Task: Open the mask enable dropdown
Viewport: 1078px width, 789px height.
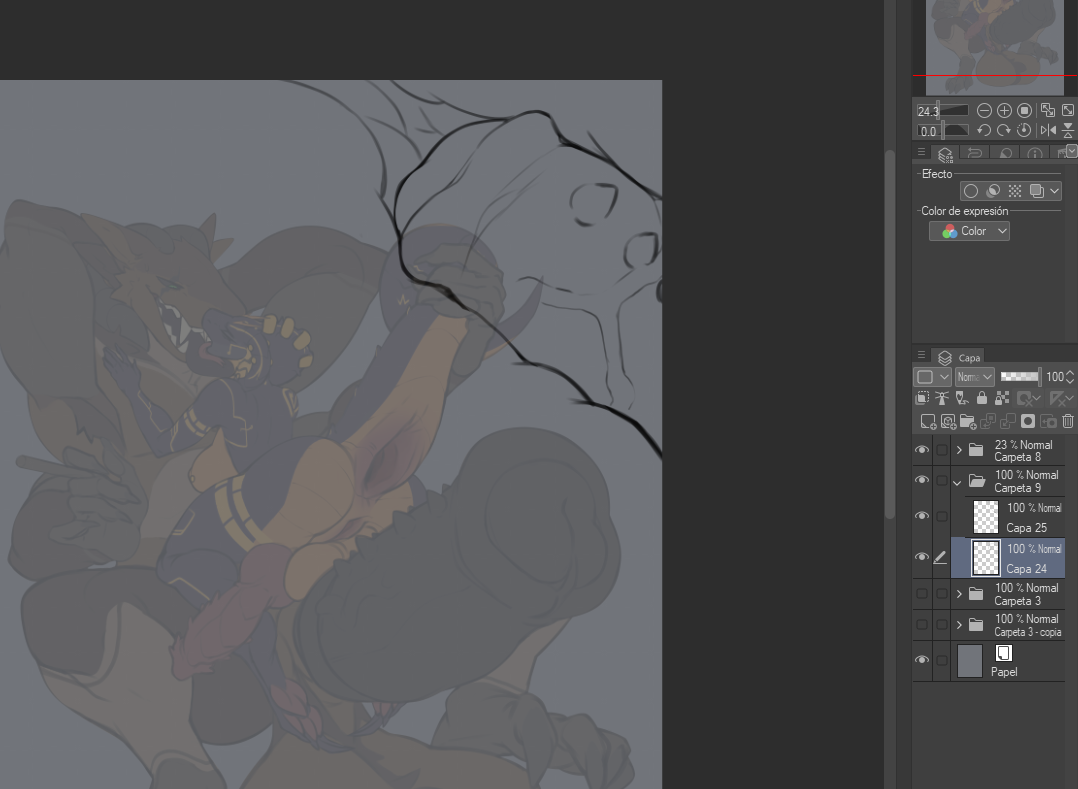Action: (x=1029, y=398)
